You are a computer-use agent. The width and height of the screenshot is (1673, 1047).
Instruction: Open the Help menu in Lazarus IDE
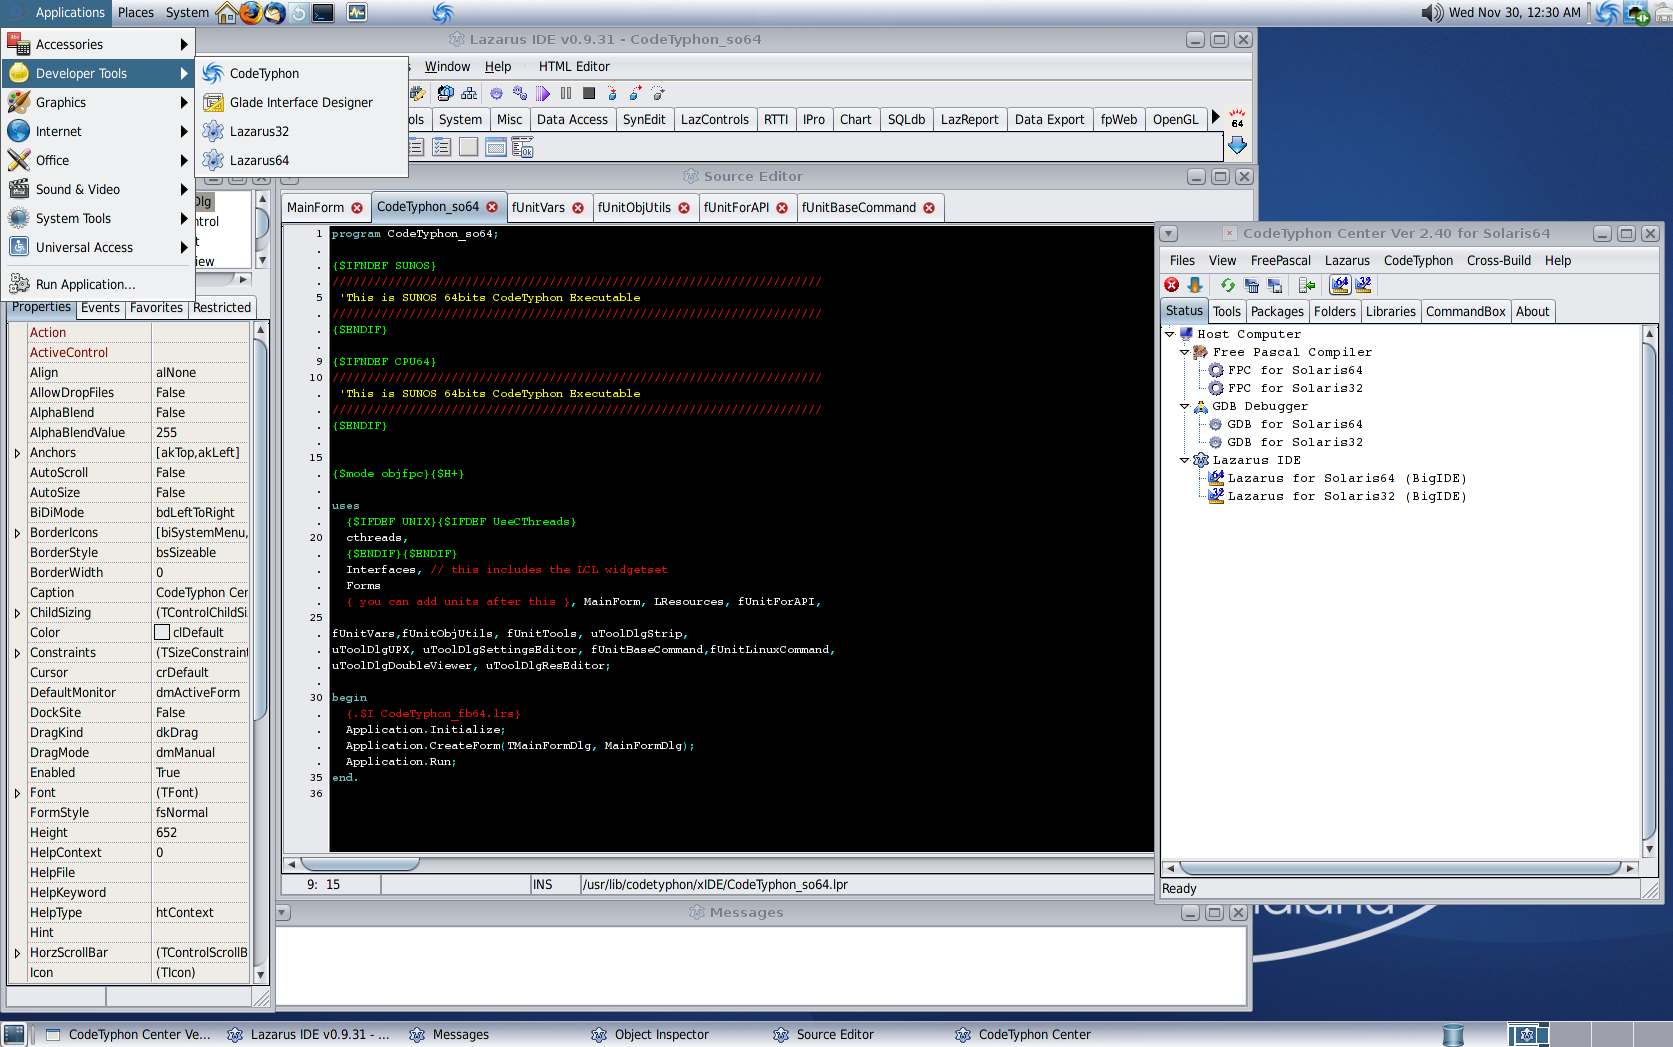coord(498,66)
